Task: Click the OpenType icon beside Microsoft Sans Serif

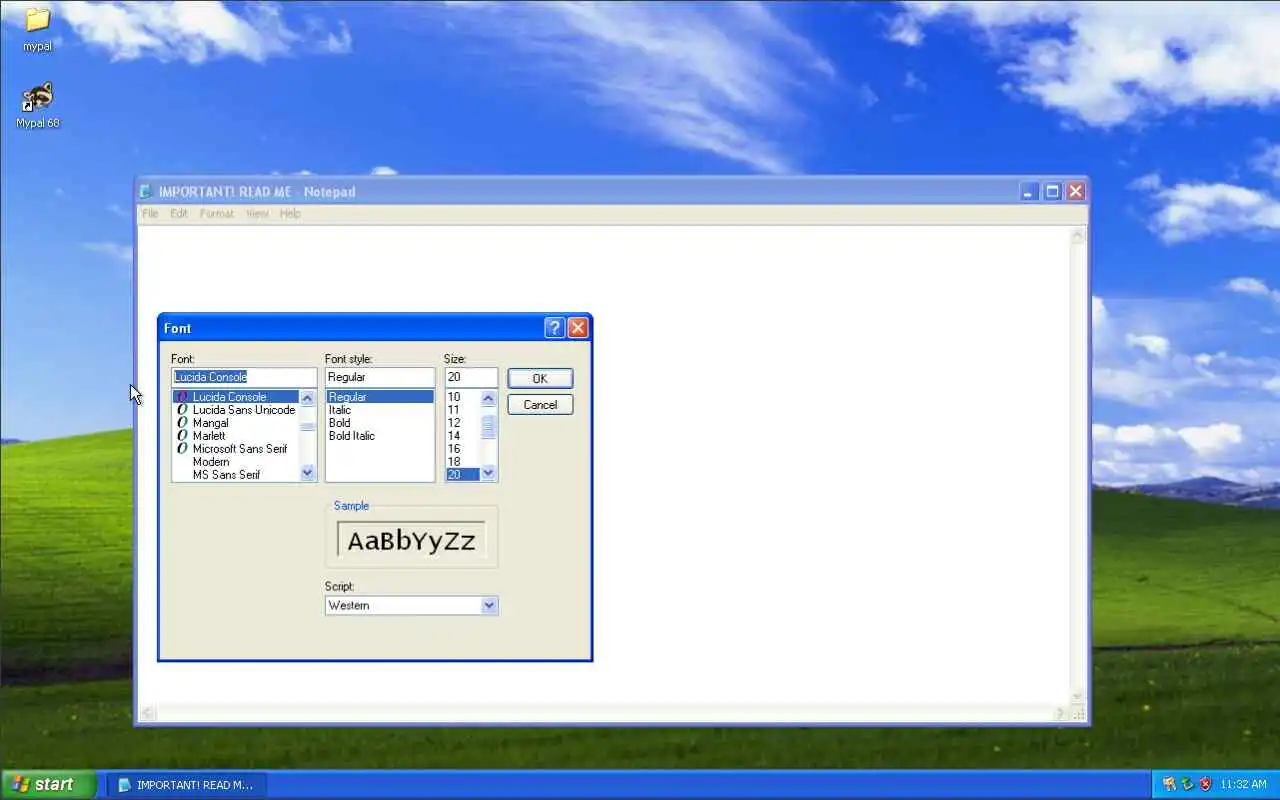Action: point(182,449)
